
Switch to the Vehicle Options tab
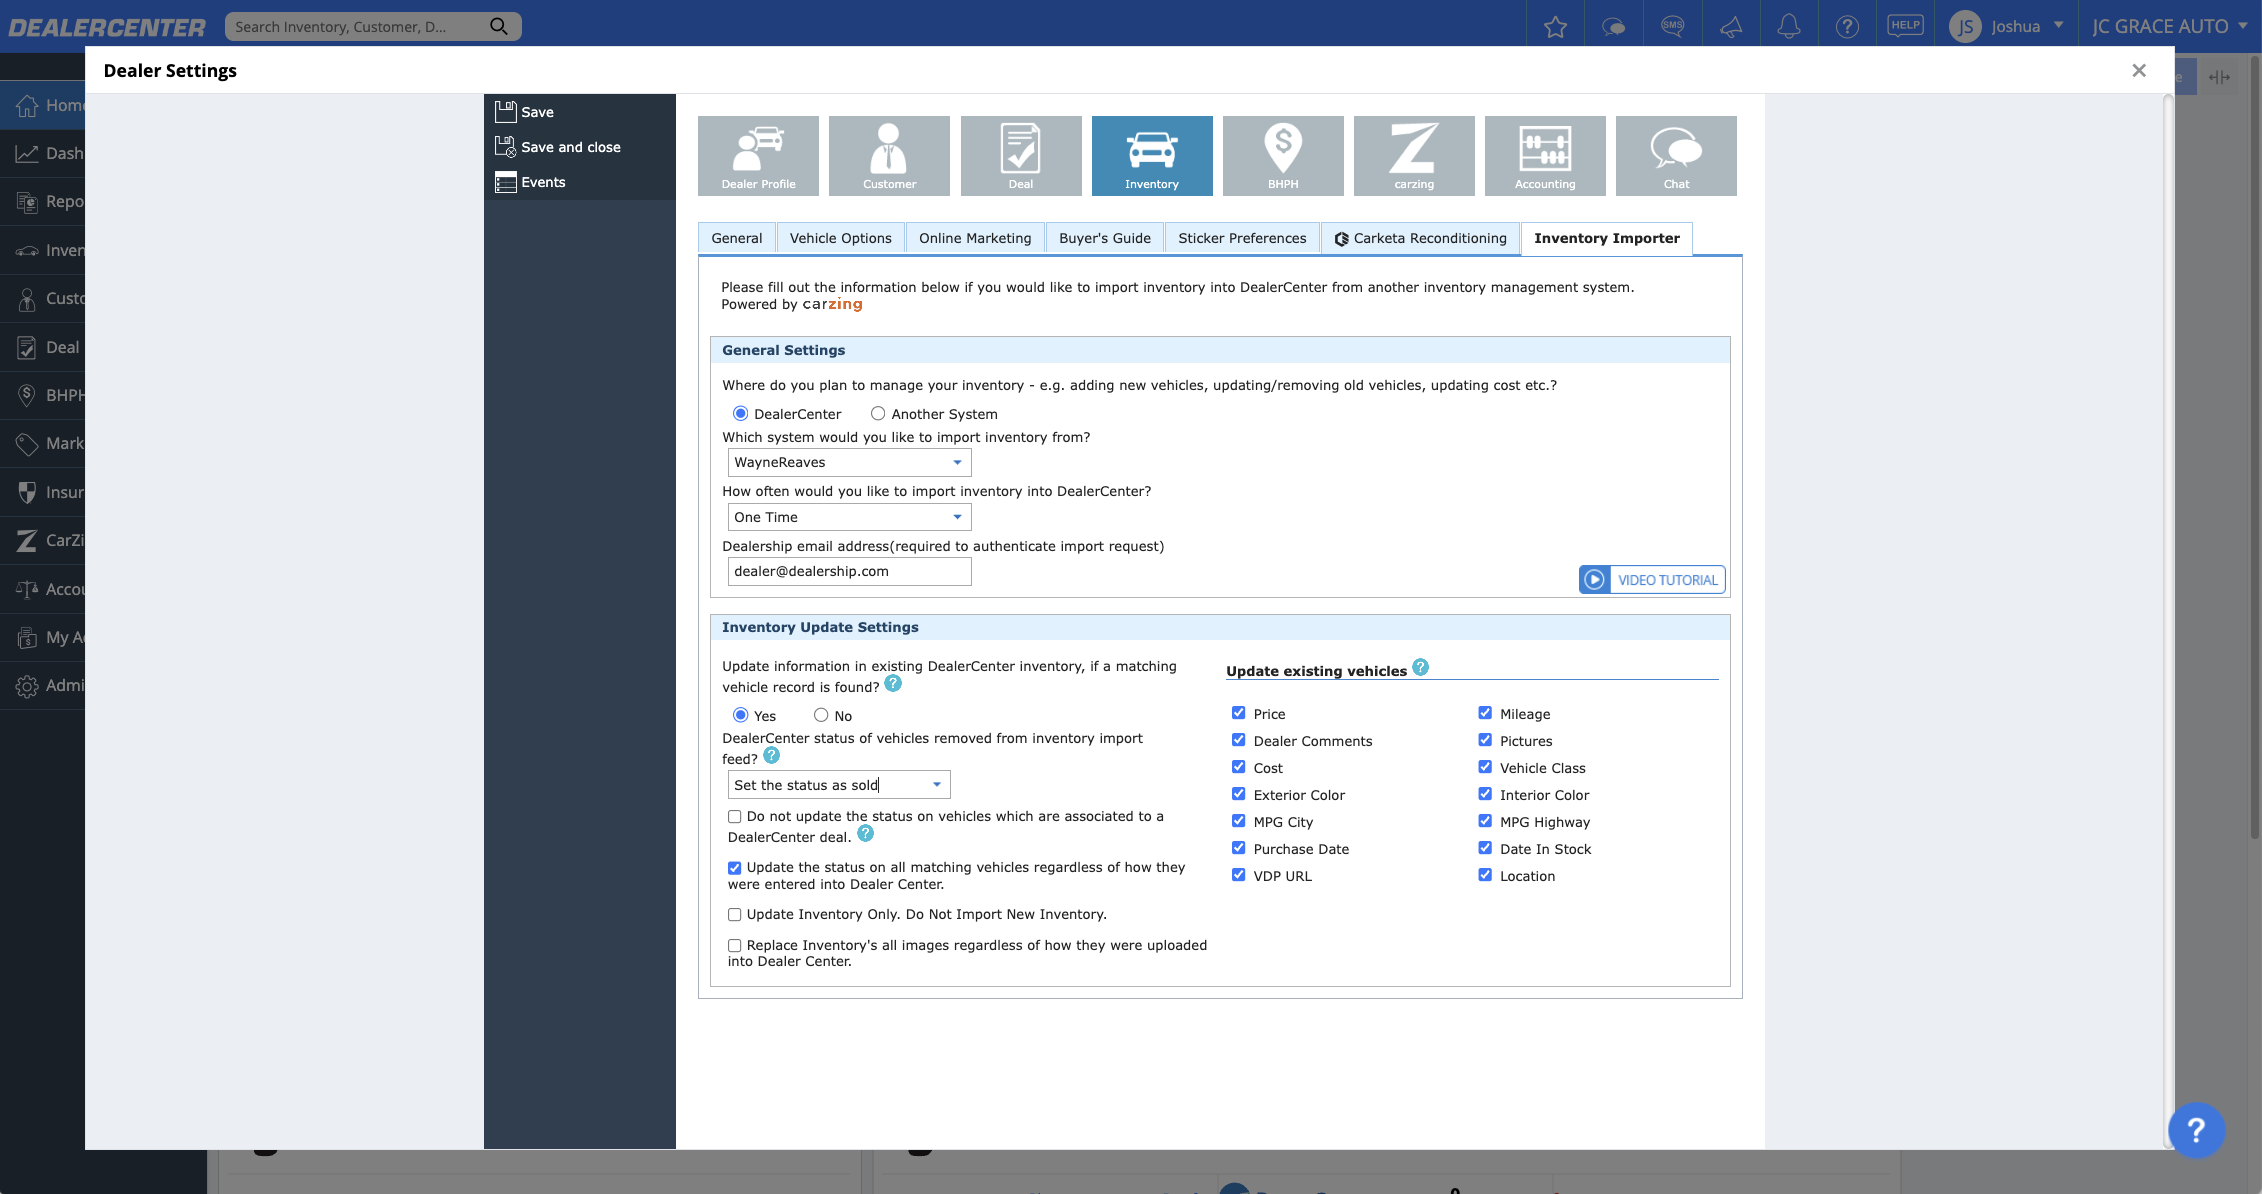tap(840, 238)
